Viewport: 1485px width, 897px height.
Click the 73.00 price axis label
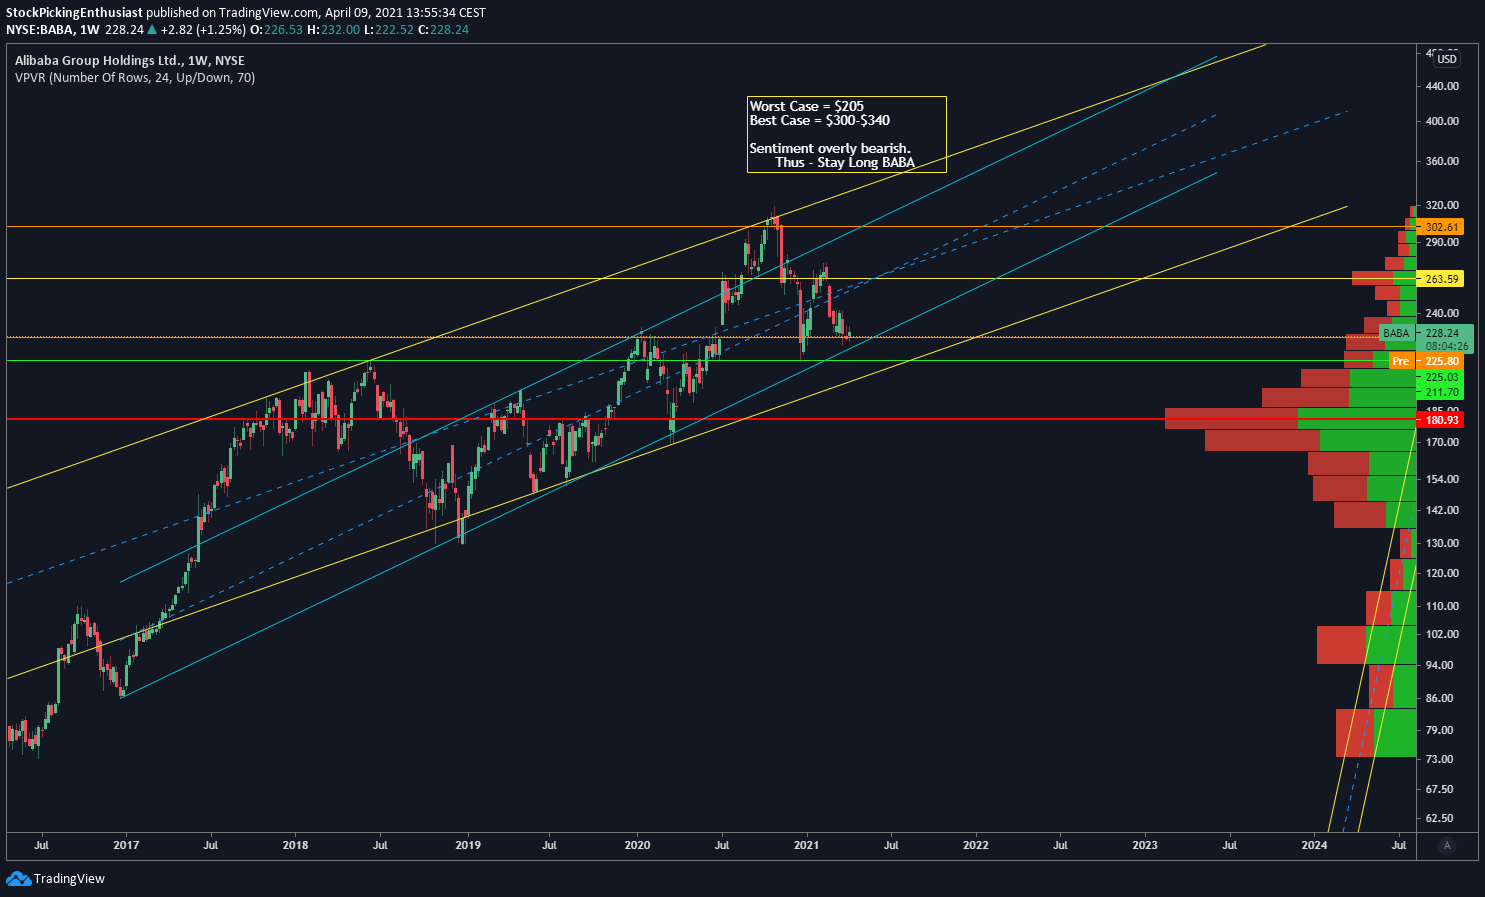[1439, 759]
